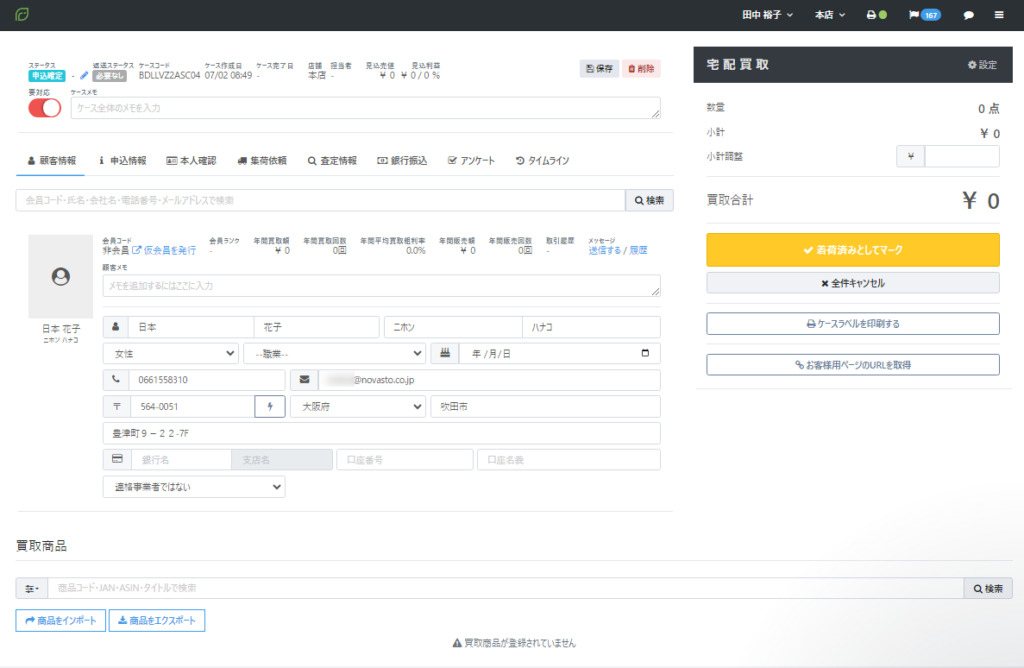Click the 口座番号 input field
Image resolution: width=1024 pixels, height=668 pixels.
tap(405, 459)
